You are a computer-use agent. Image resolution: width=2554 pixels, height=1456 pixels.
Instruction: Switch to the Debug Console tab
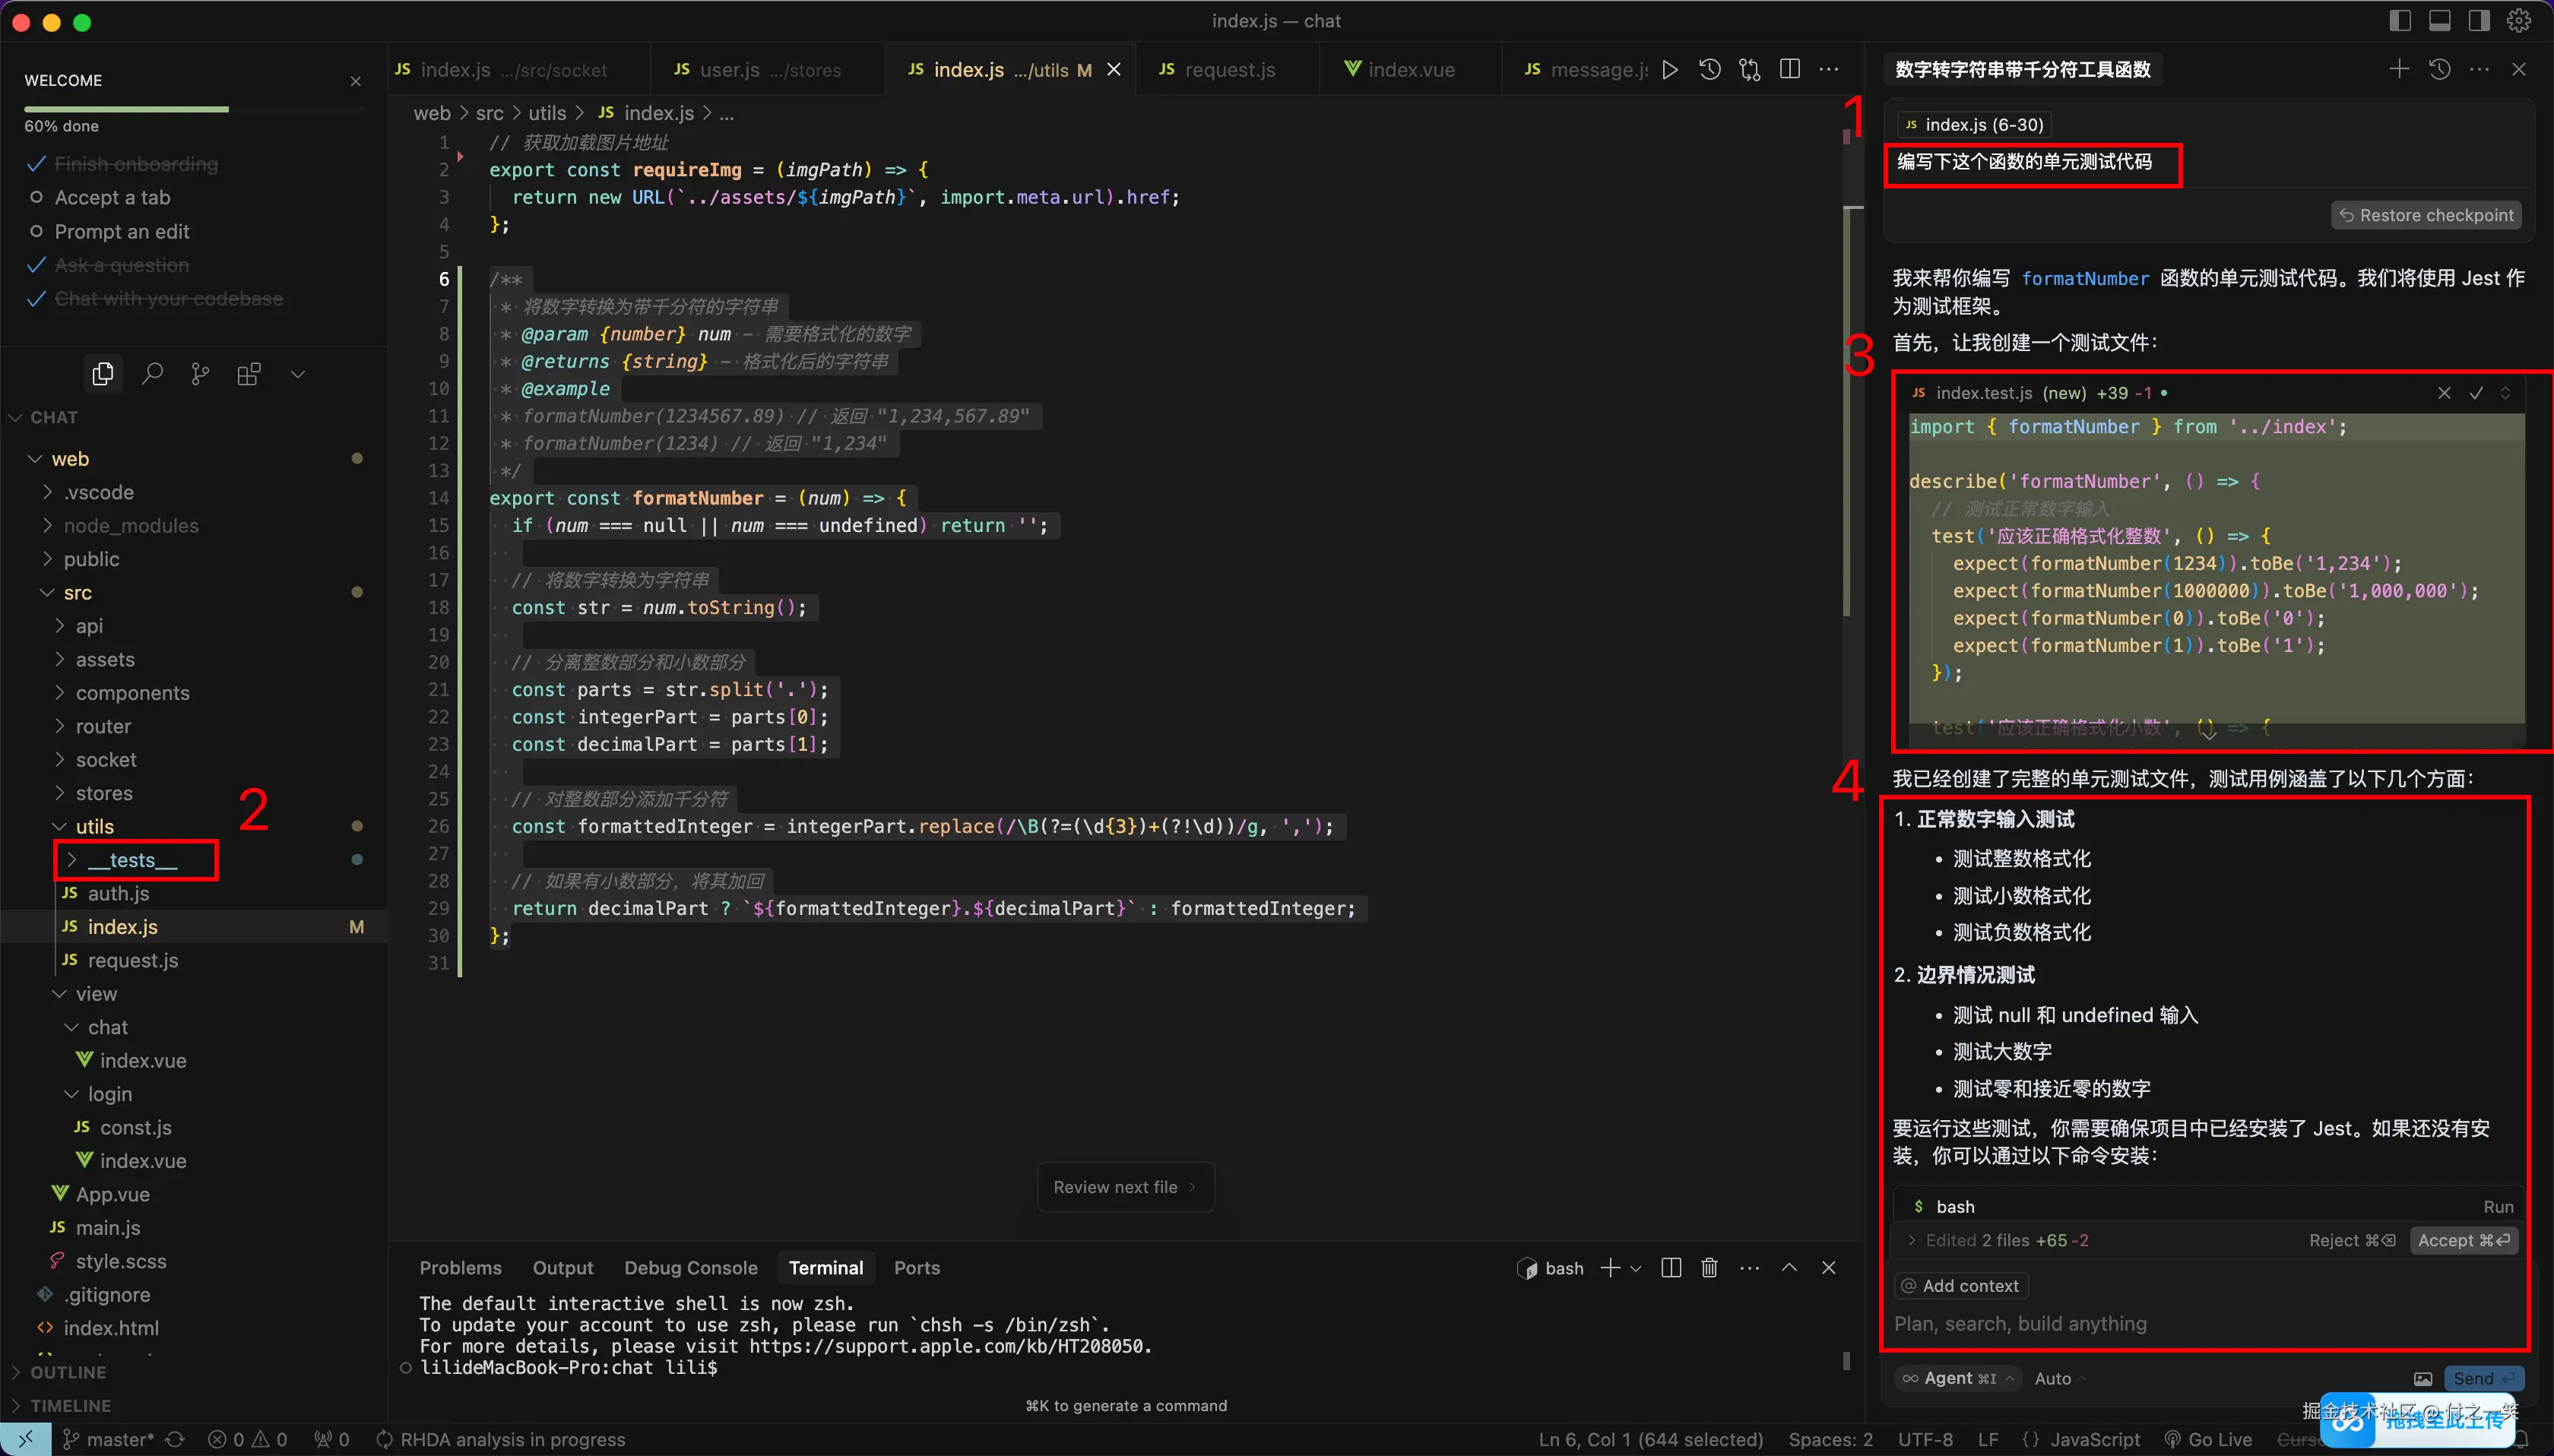coord(690,1268)
